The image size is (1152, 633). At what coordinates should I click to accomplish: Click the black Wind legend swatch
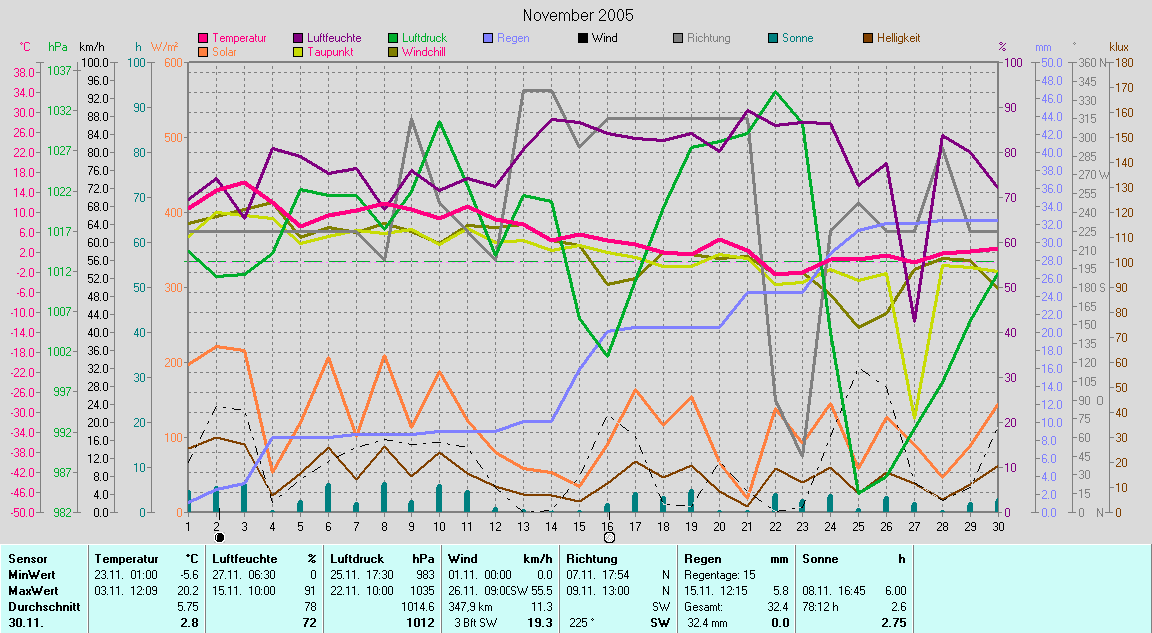583,39
